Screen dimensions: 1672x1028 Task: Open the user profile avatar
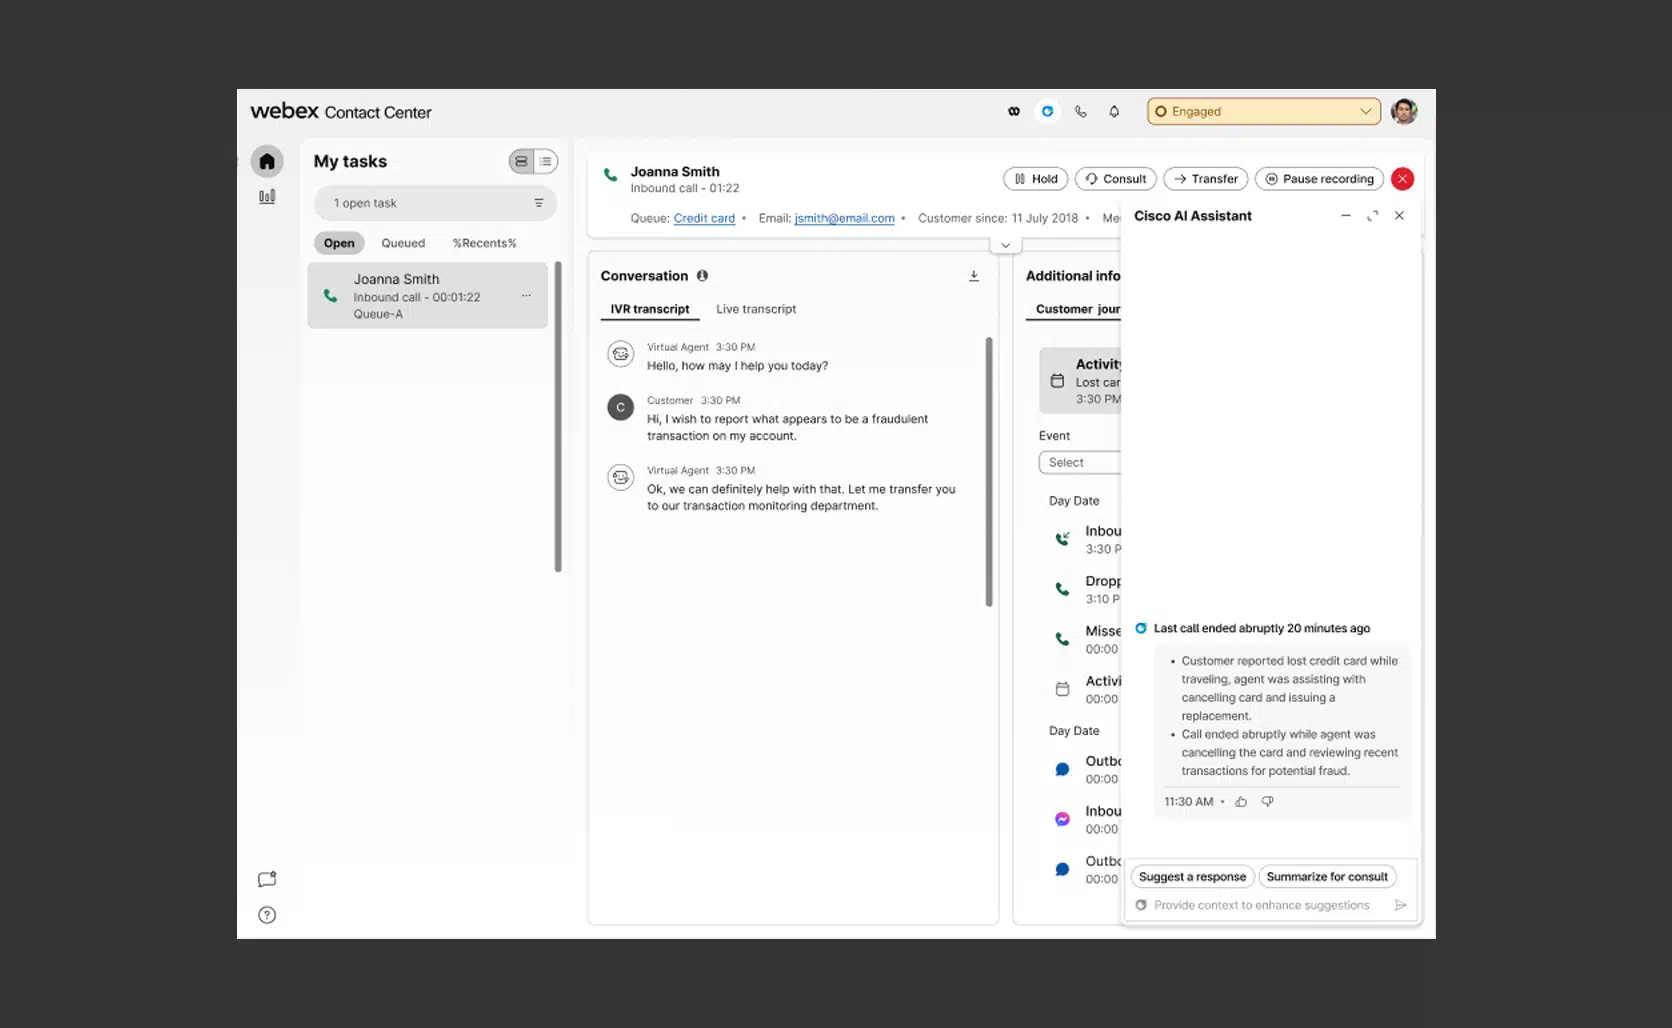pos(1404,111)
